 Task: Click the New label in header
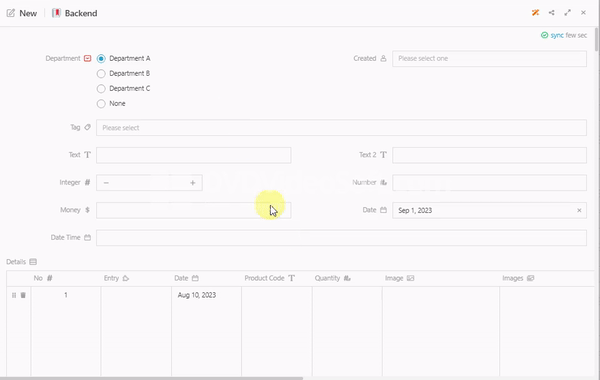point(28,13)
